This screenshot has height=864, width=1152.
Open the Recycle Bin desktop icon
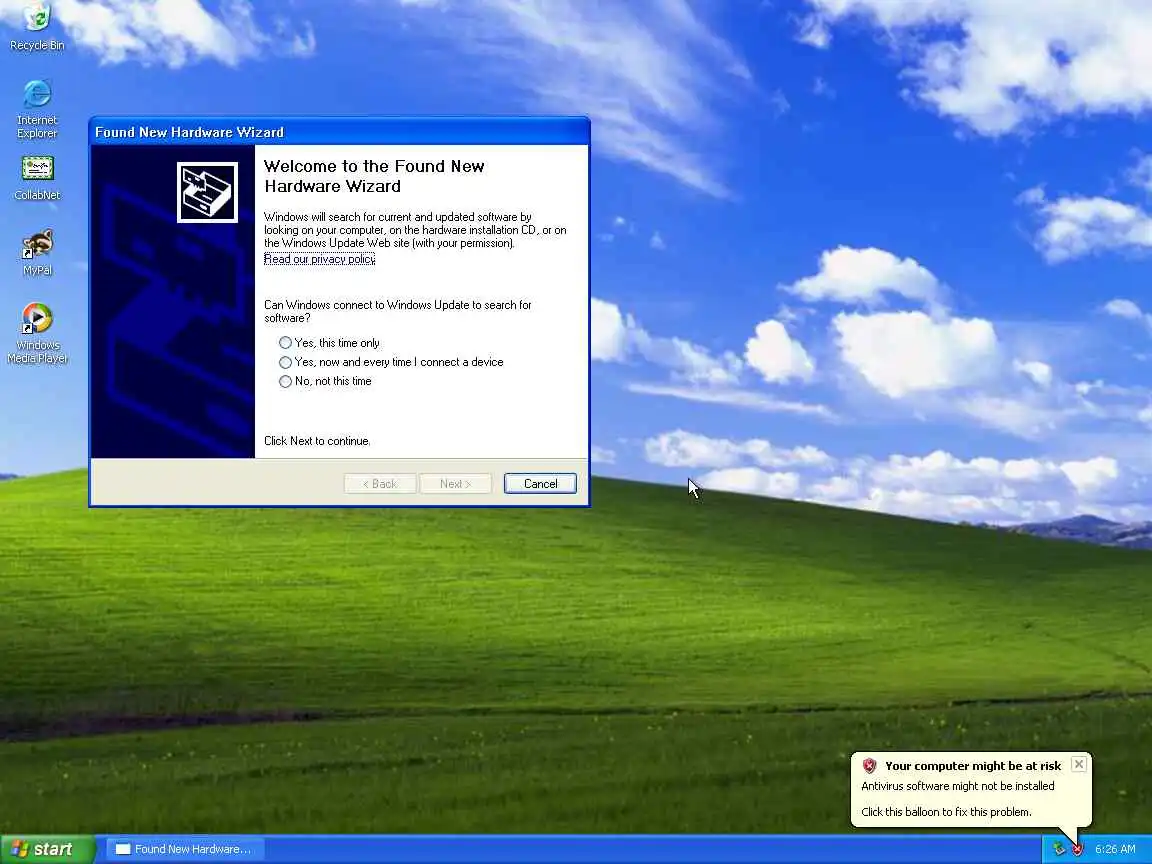[37, 26]
